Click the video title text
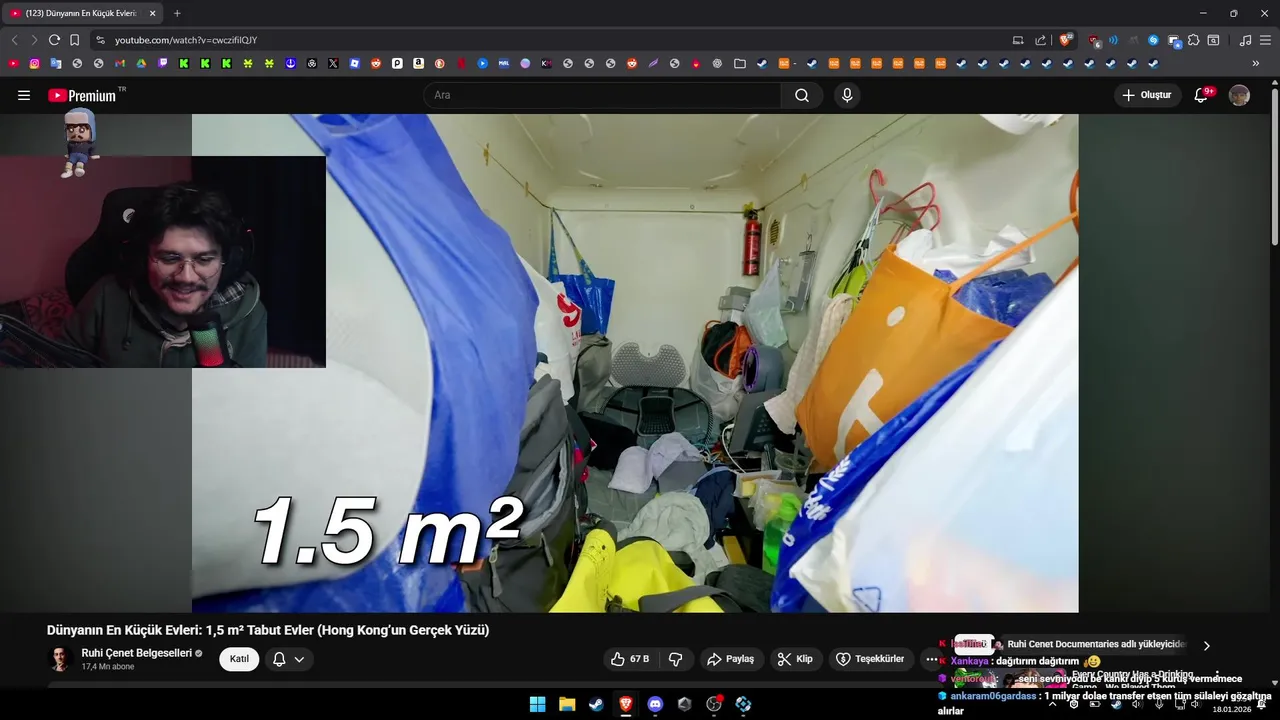Viewport: 1280px width, 720px height. (268, 630)
